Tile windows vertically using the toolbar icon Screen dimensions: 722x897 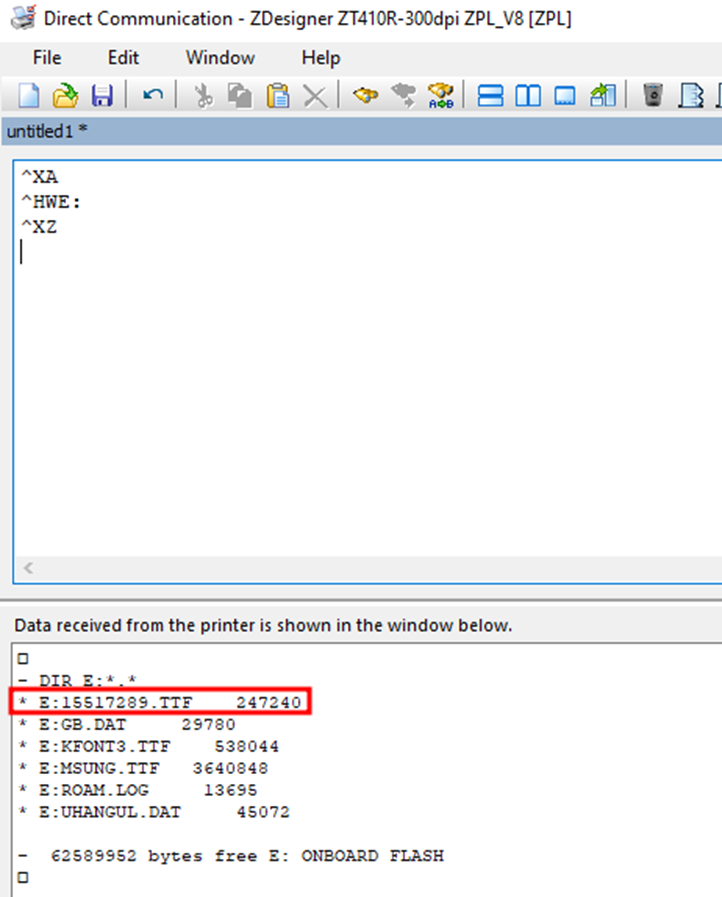click(527, 95)
